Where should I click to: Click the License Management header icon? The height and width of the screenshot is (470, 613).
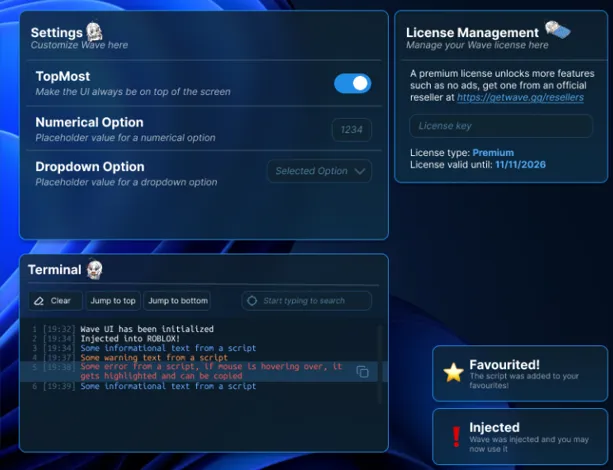pos(558,31)
